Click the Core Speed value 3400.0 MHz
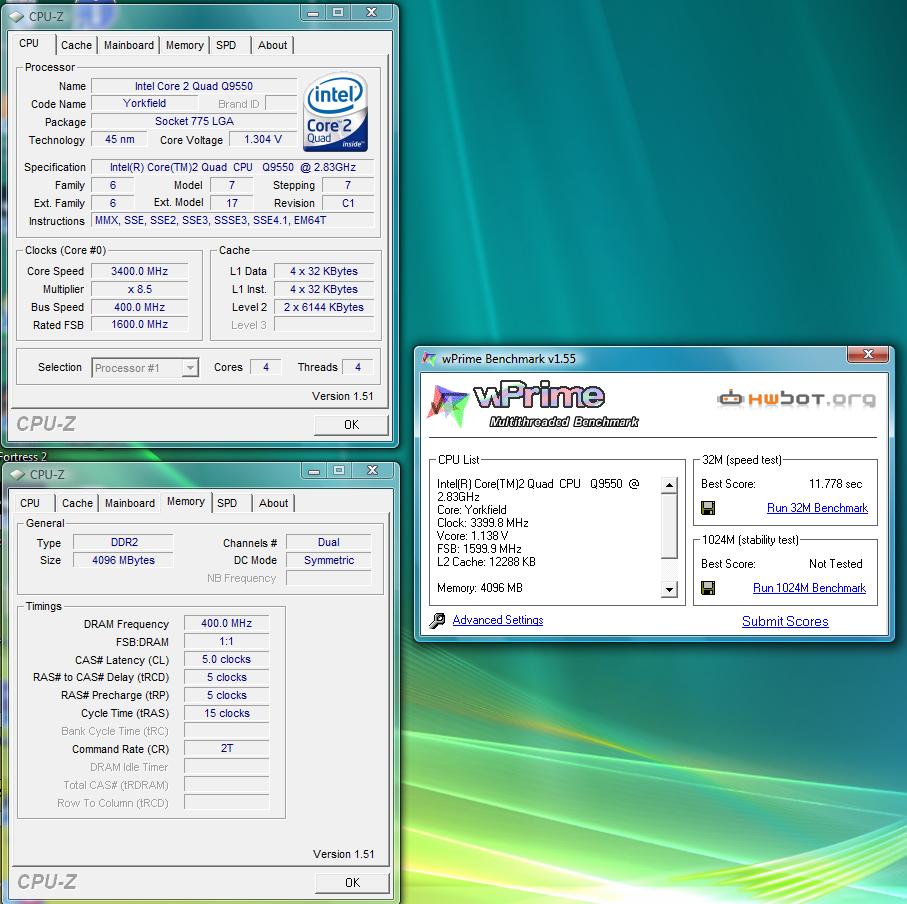 click(139, 271)
